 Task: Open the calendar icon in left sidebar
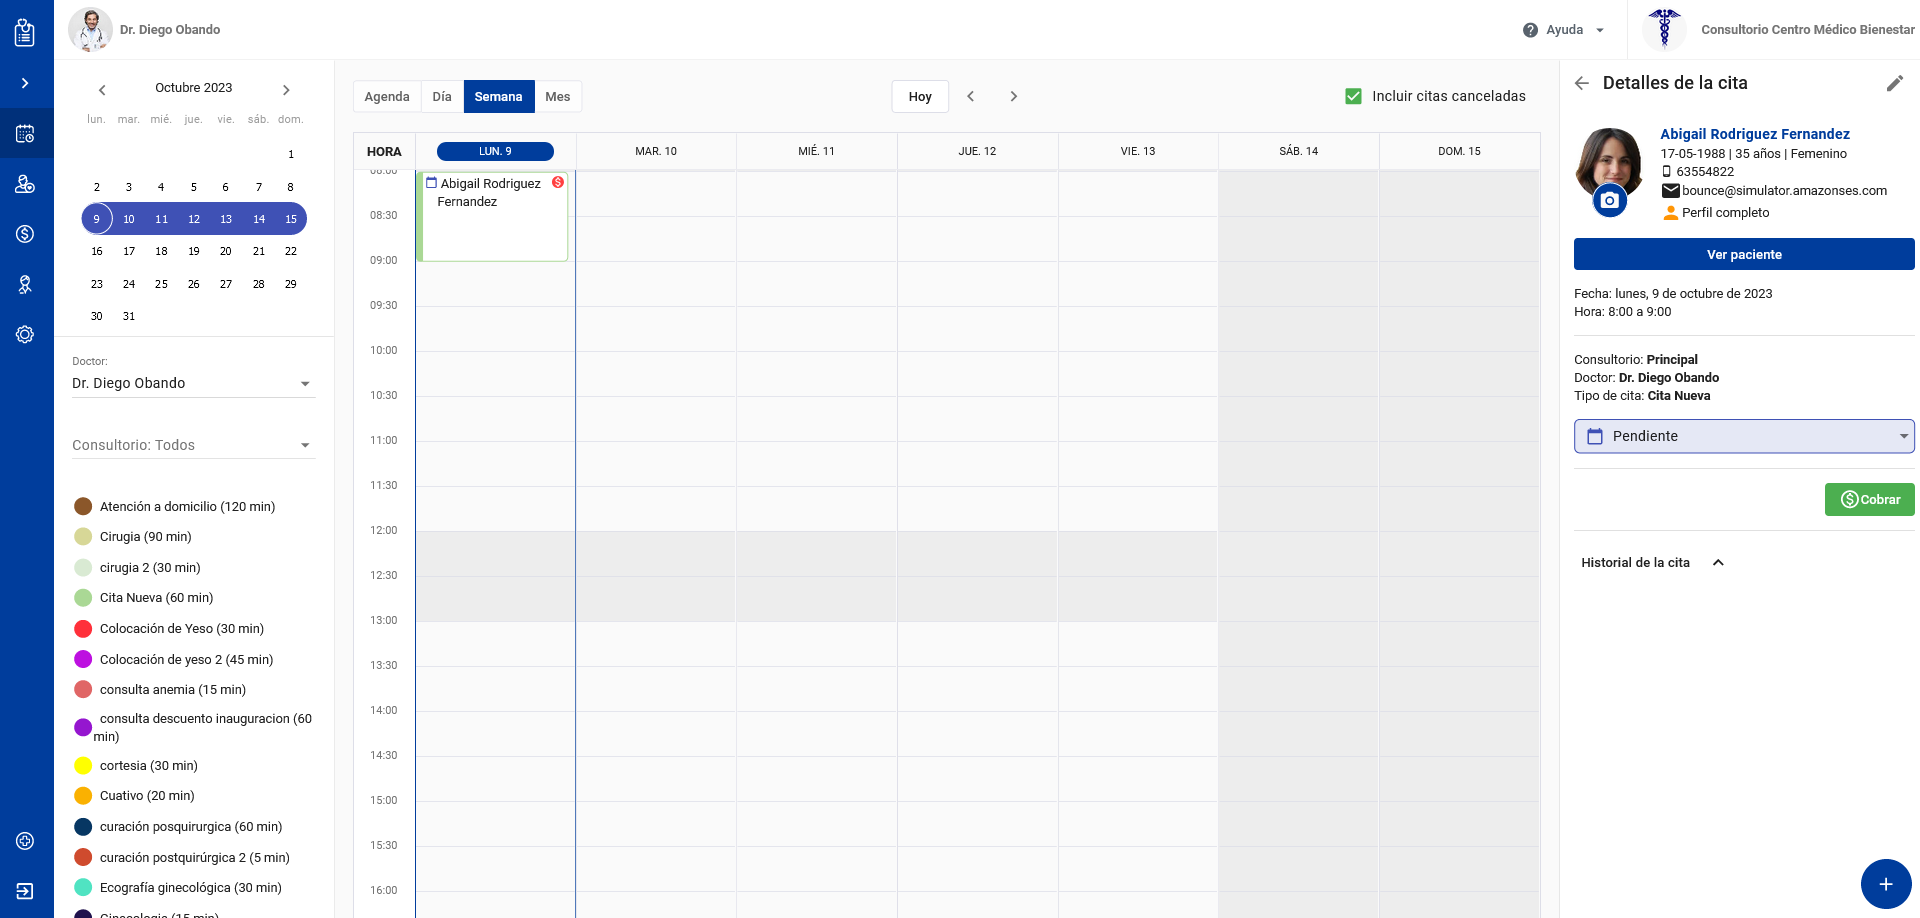[x=25, y=133]
